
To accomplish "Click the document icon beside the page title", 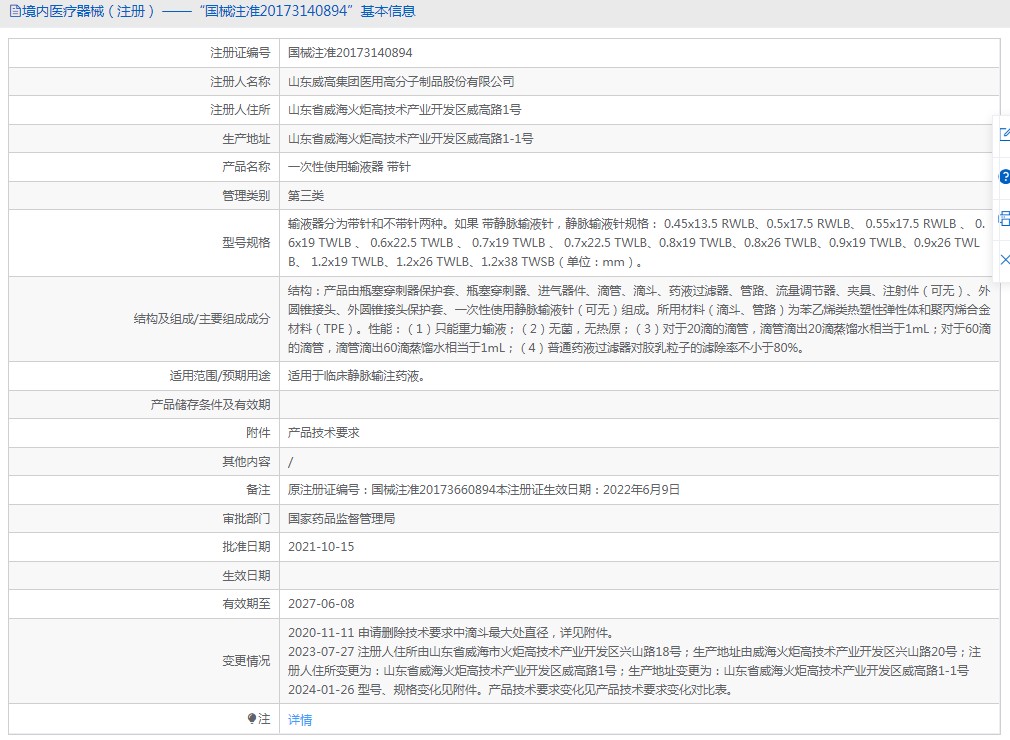I will tap(15, 12).
